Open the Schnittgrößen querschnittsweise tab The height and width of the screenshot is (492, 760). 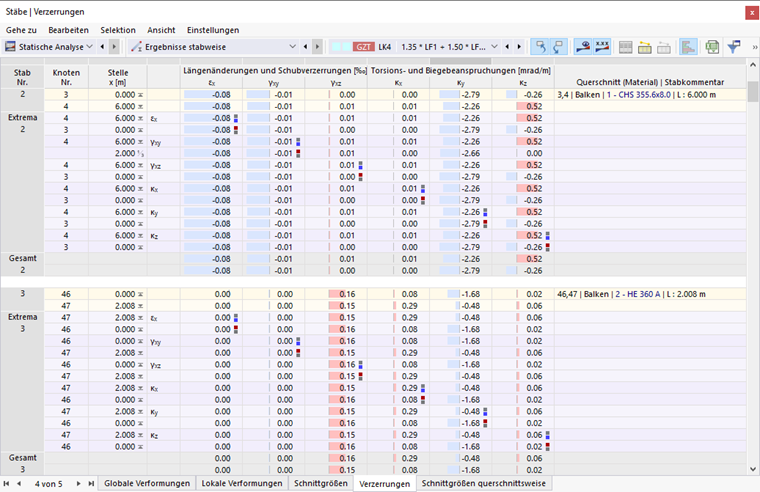pos(484,483)
